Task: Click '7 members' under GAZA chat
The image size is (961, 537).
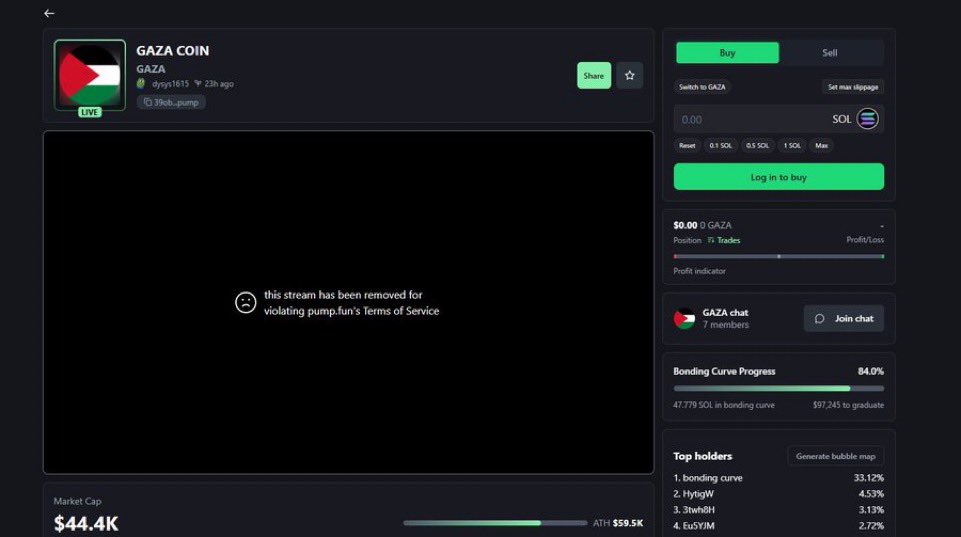Action: 726,325
